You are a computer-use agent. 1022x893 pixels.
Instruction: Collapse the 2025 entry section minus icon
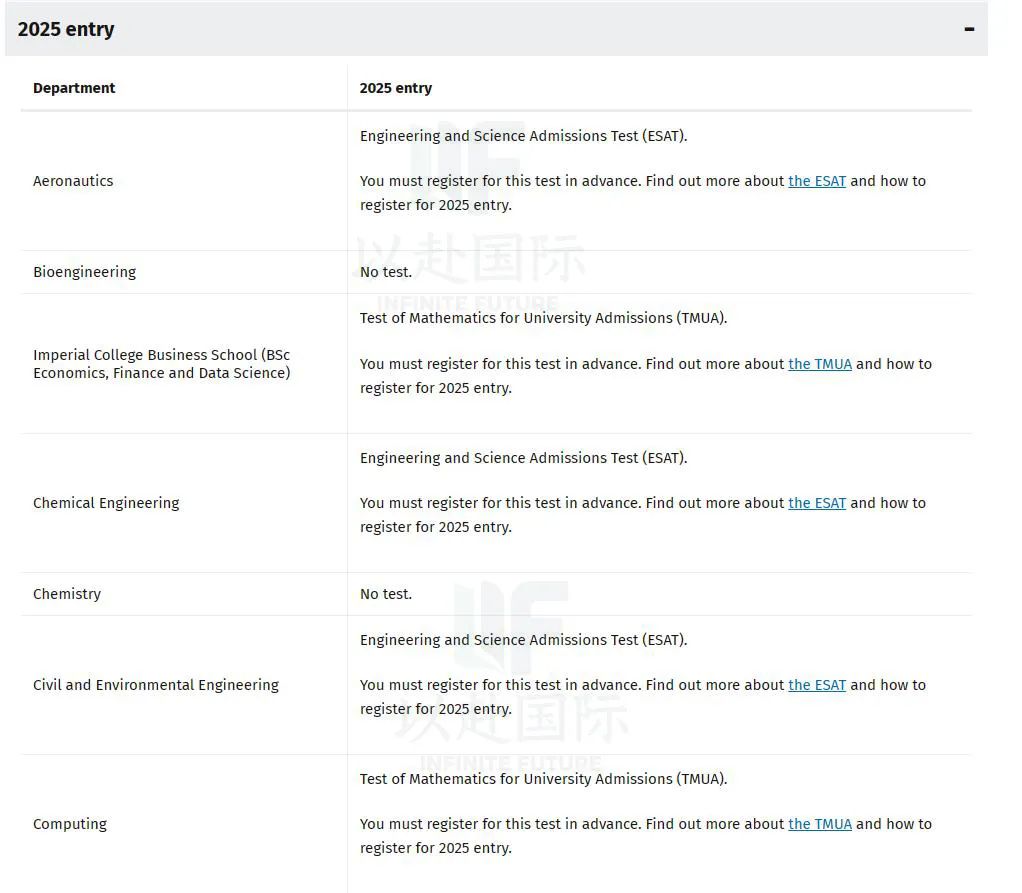[x=969, y=29]
